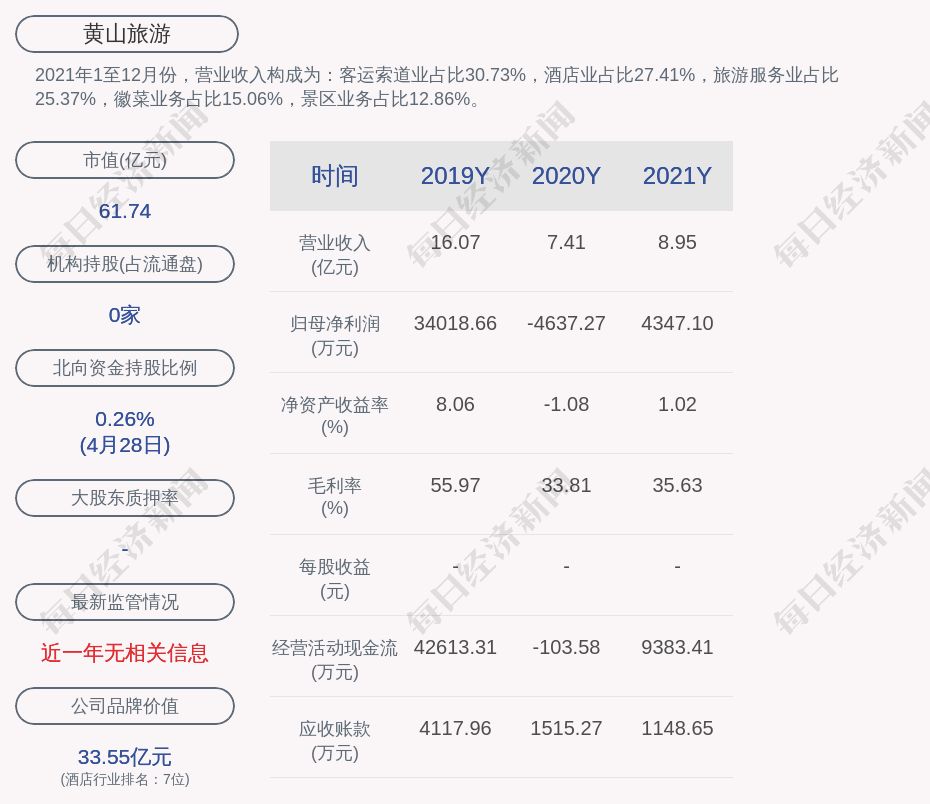Screen dimensions: 930x804
Task: Click cash flow value 9383.41
Action: [x=677, y=647]
